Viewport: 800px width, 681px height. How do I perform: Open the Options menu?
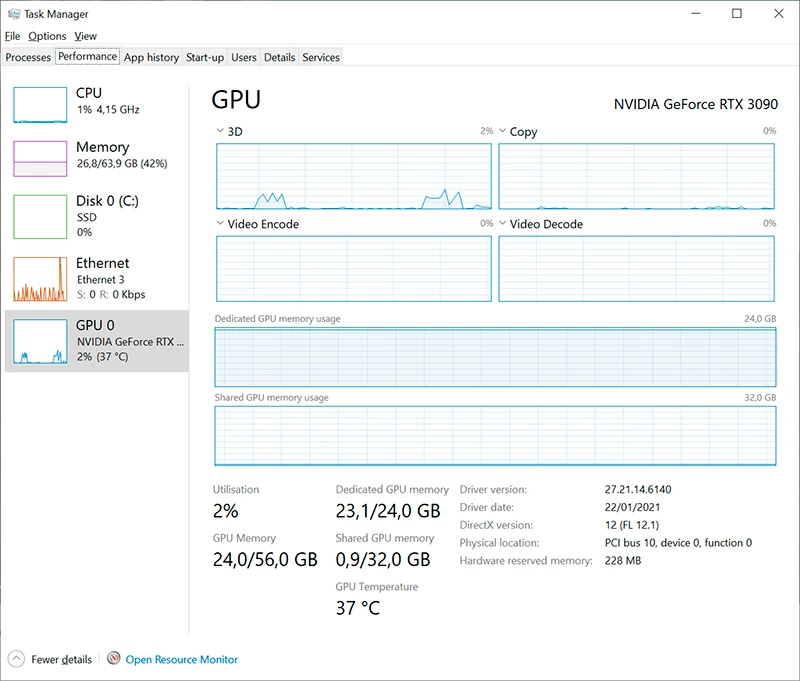pos(47,36)
